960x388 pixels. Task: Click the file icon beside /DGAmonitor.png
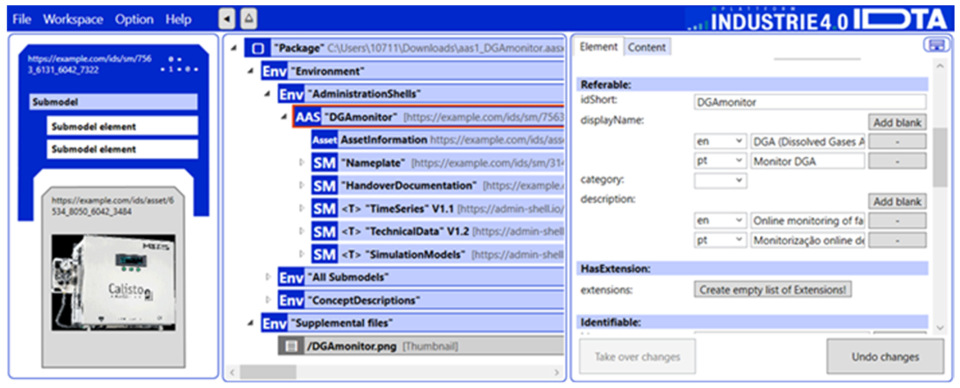pyautogui.click(x=291, y=346)
